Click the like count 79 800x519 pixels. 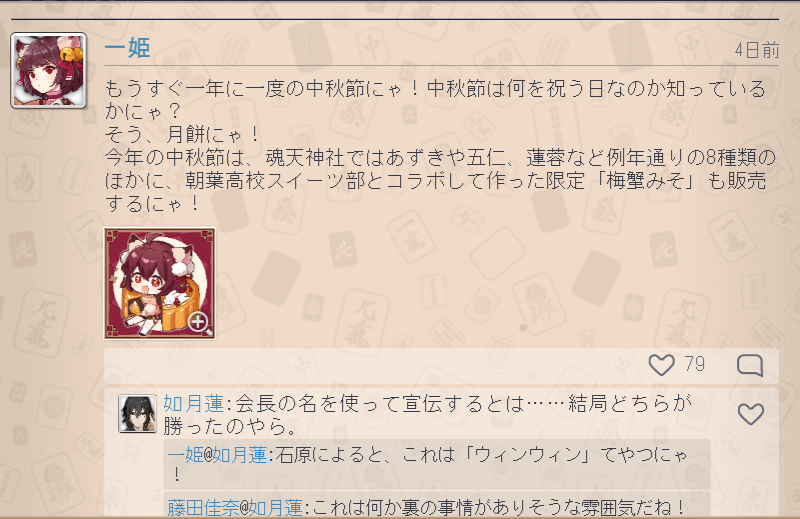coord(694,364)
